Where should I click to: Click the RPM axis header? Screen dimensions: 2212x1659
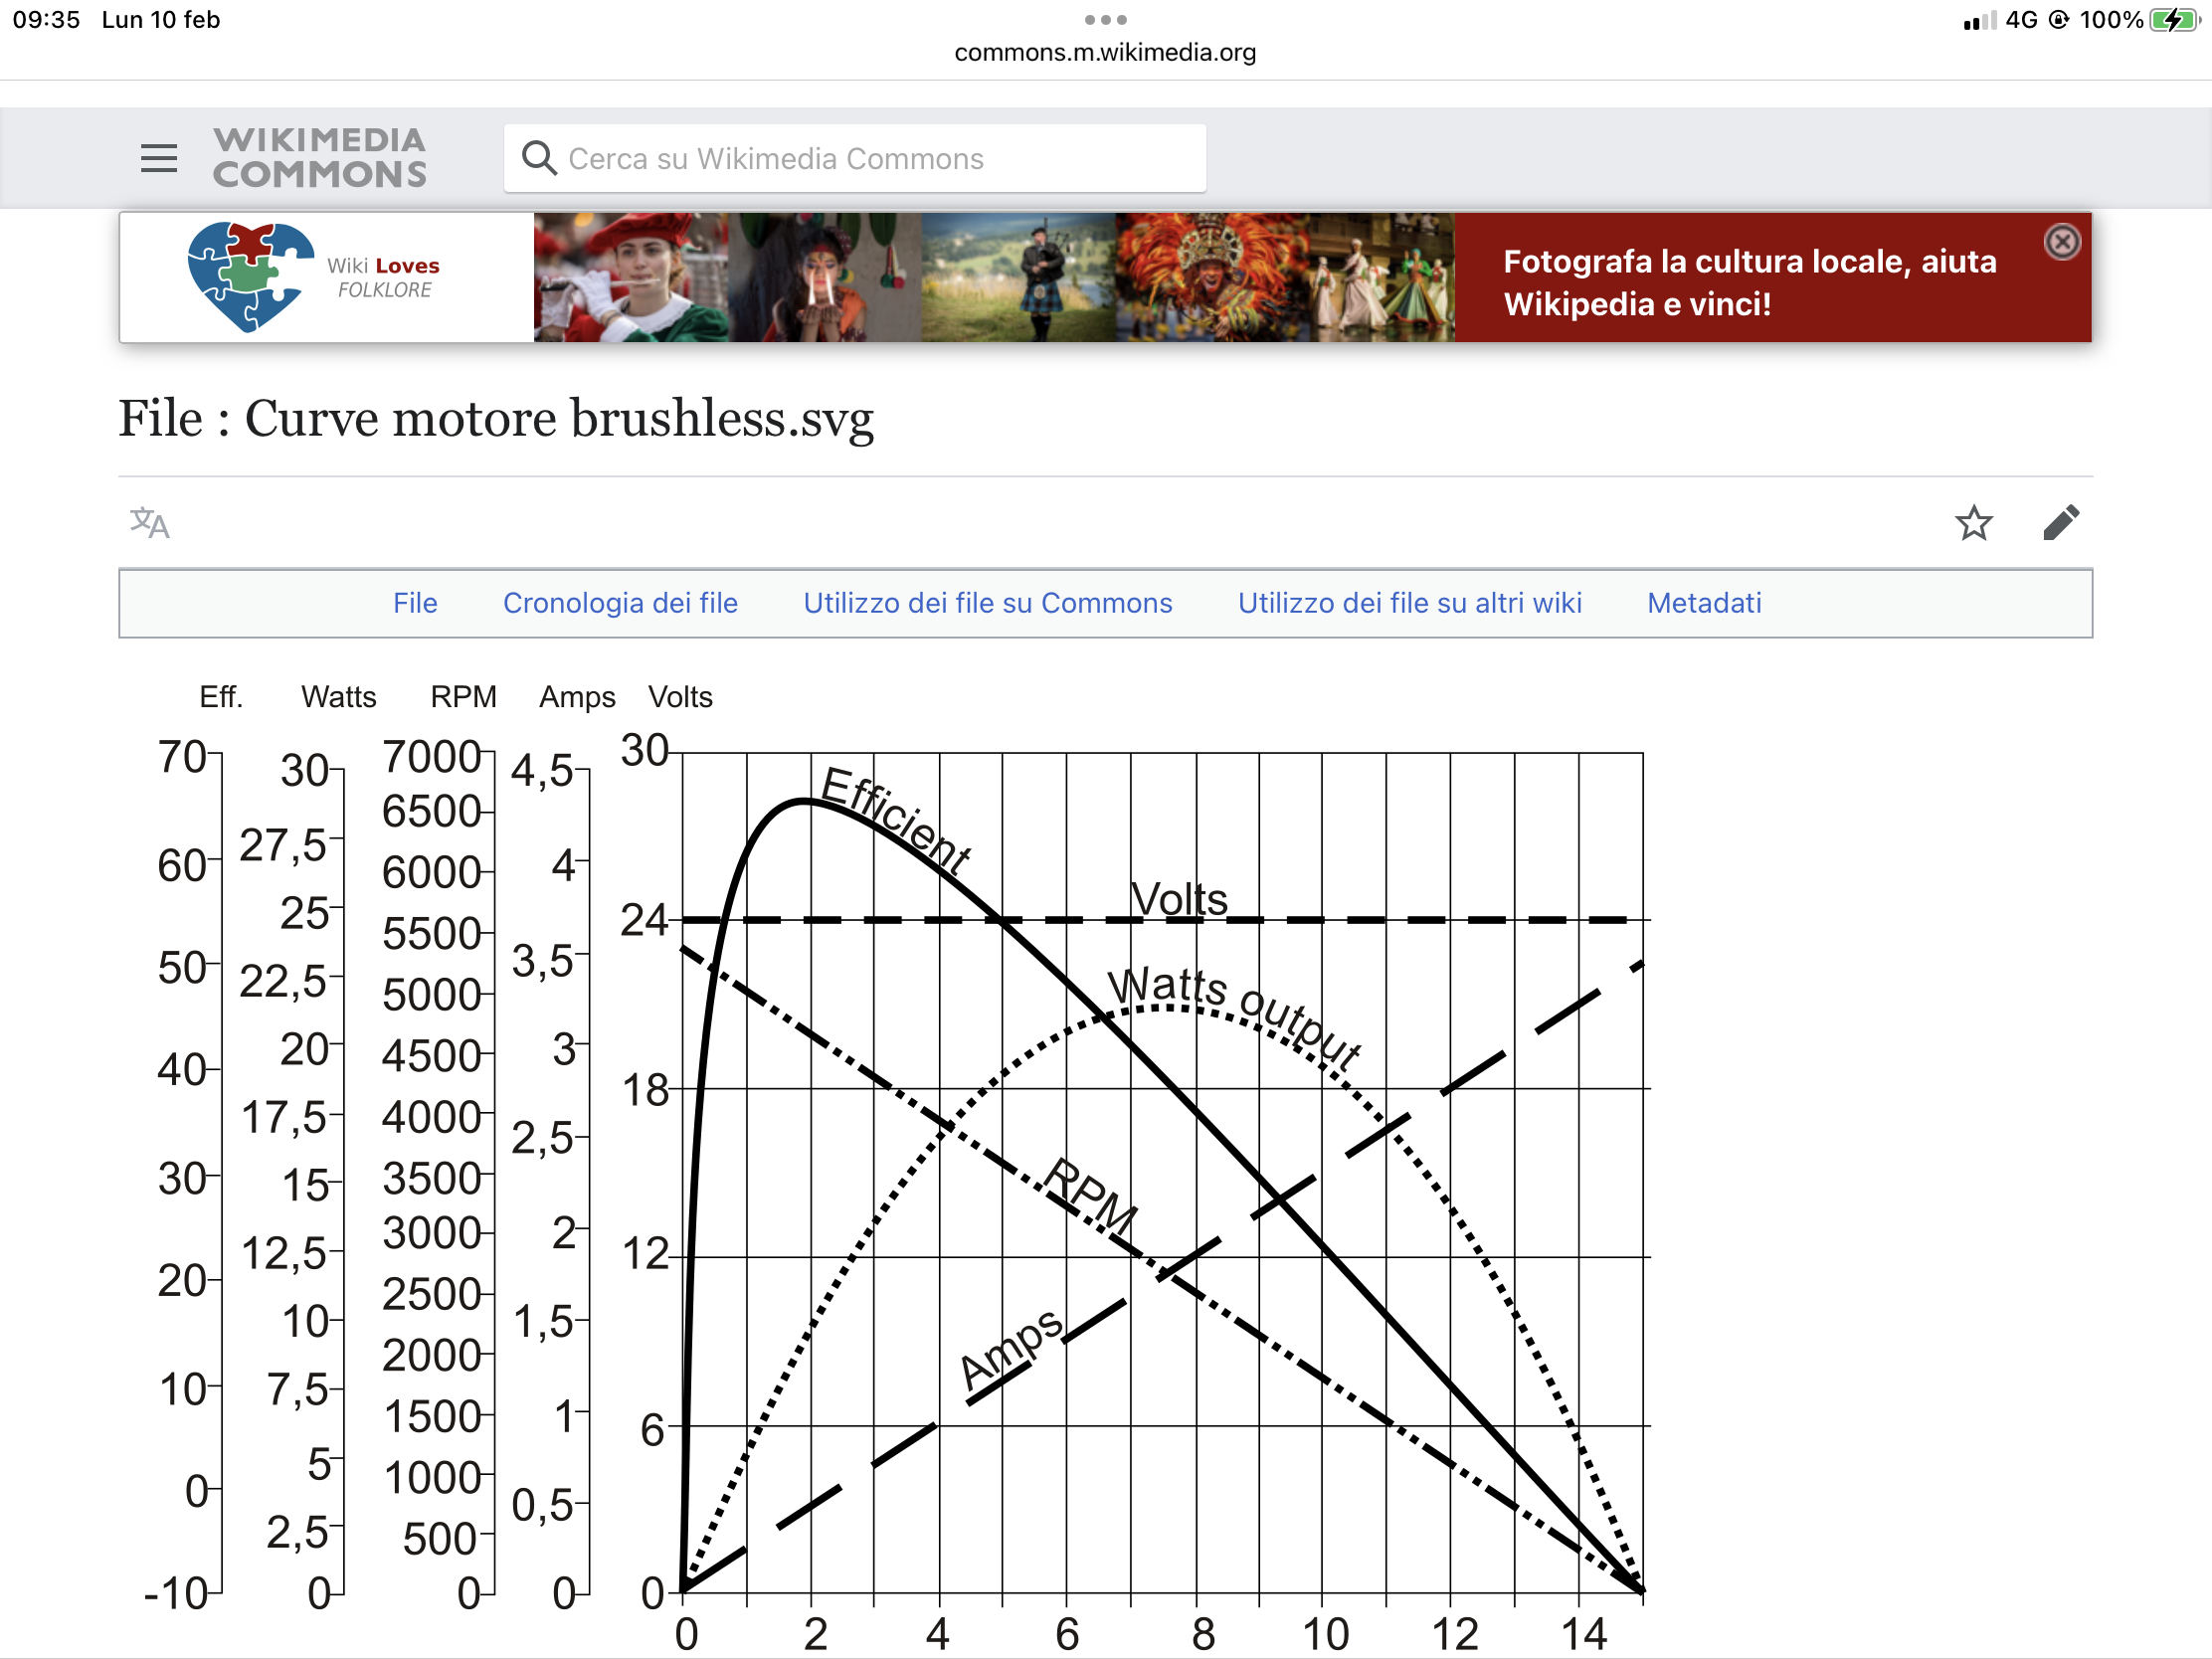(x=463, y=697)
